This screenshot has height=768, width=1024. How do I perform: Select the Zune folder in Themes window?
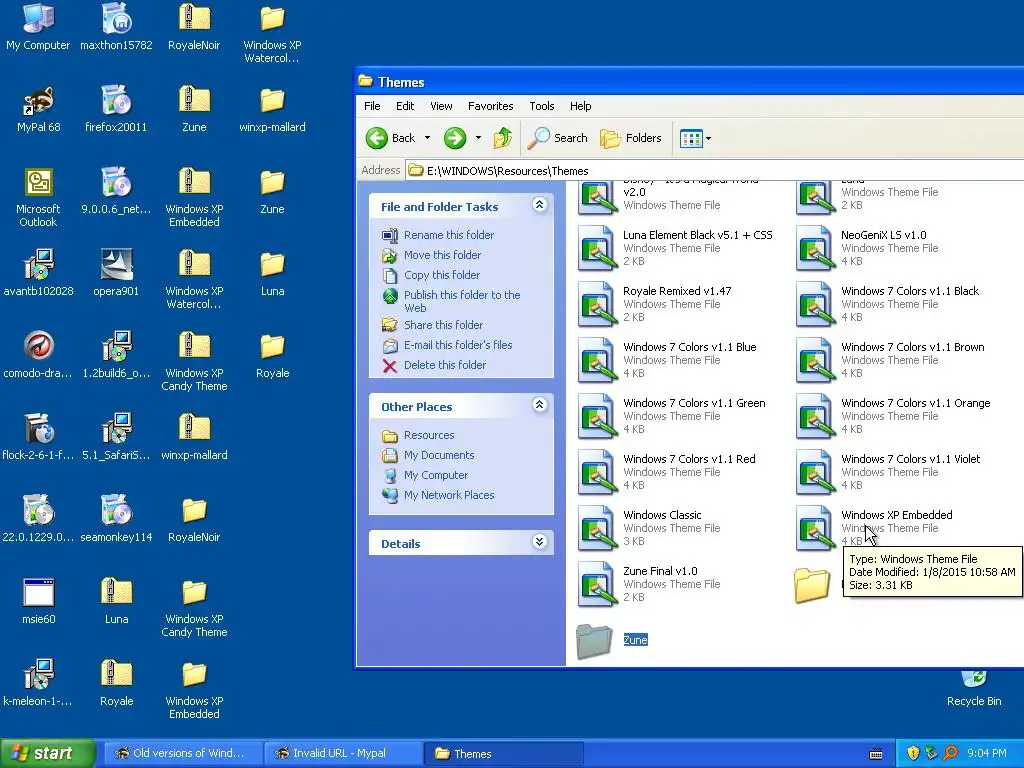[613, 641]
